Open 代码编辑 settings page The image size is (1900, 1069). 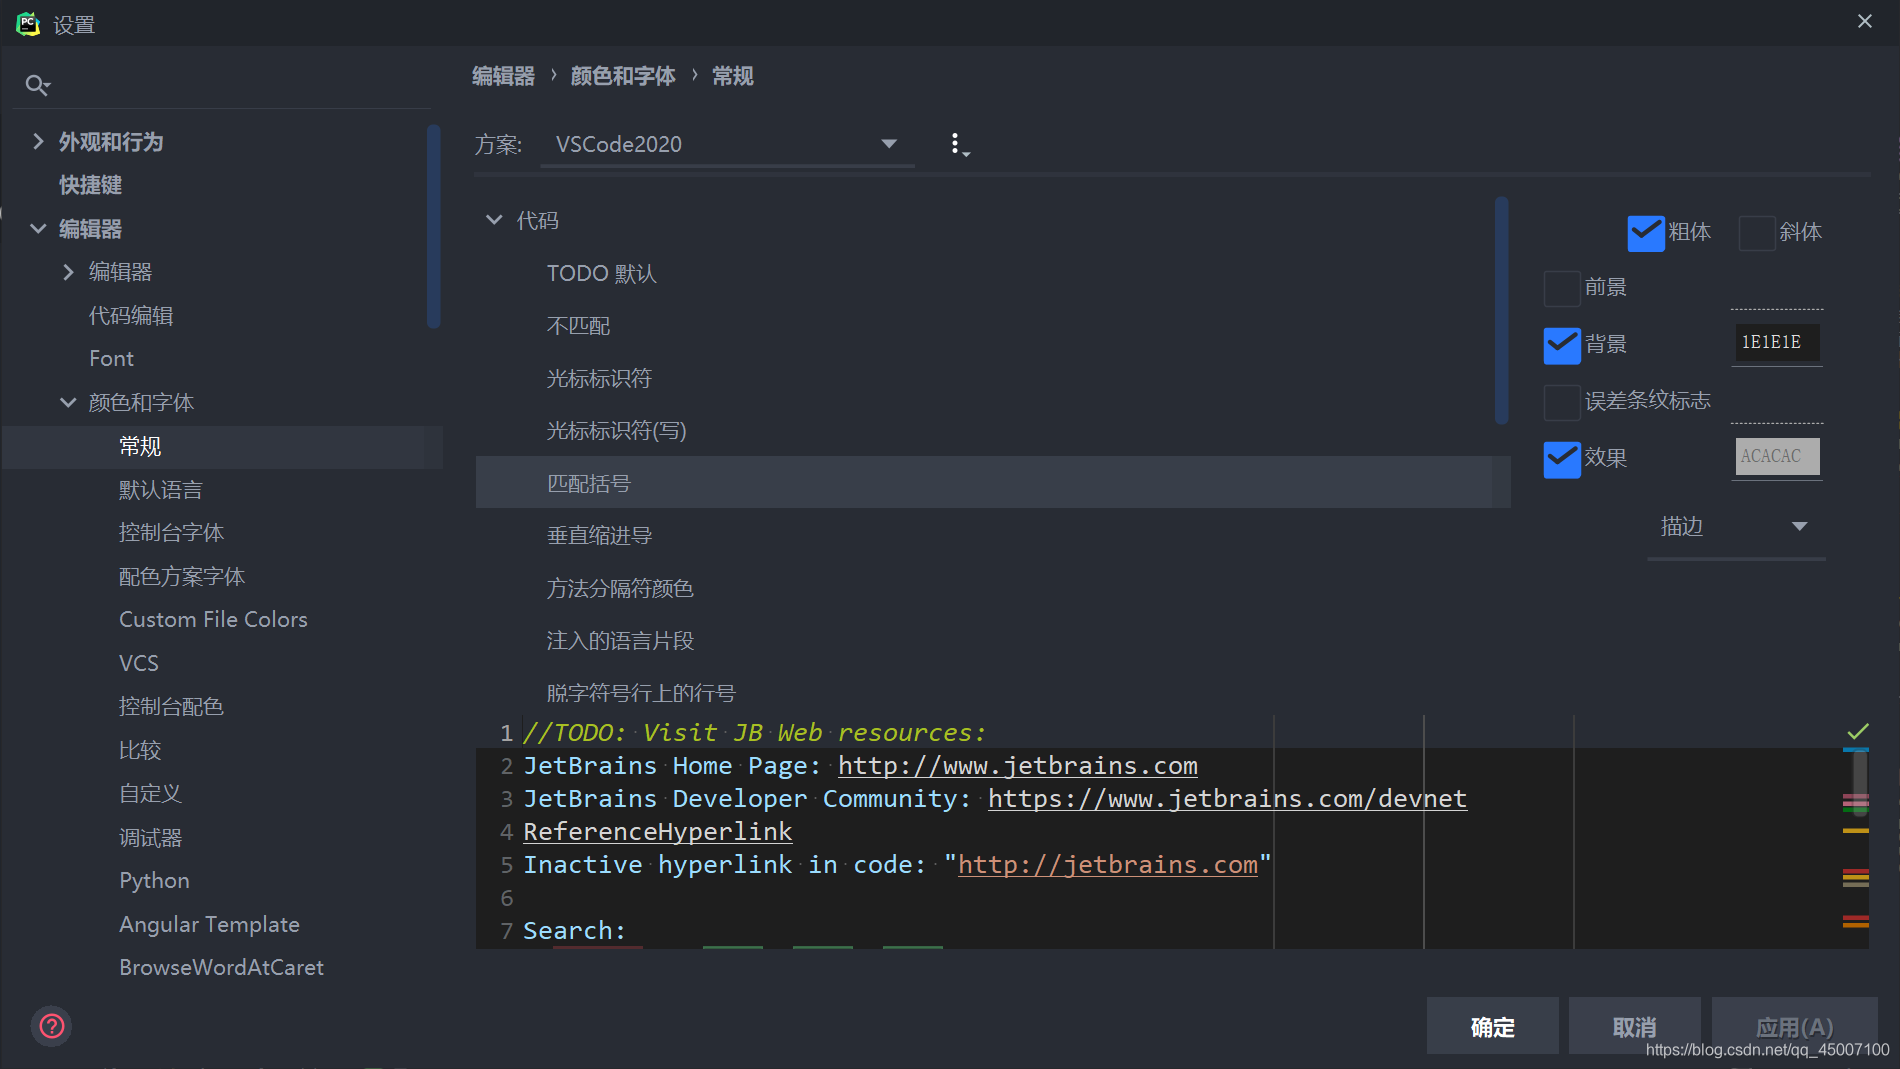[131, 316]
